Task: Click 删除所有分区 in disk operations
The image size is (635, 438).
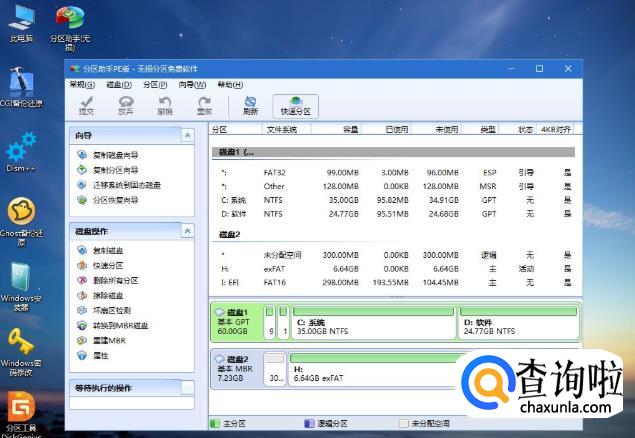Action: point(115,280)
